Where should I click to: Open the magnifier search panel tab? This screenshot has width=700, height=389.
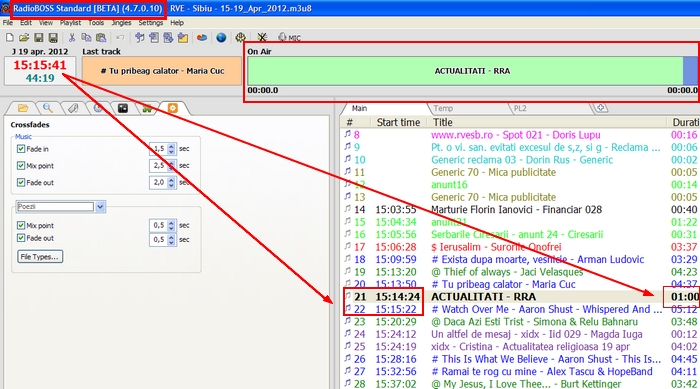point(47,108)
